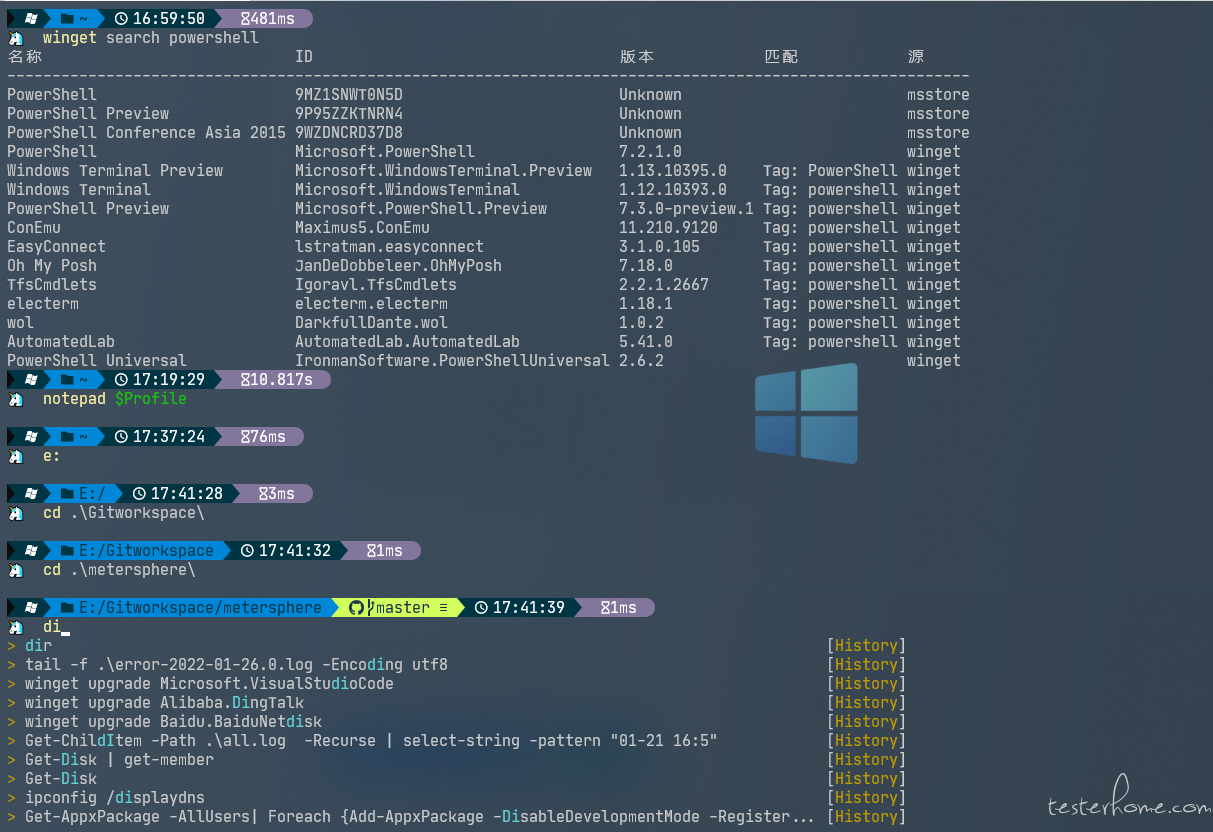This screenshot has width=1213, height=832.
Task: Select 'winget upgrade Microsoft.VisualStudioCode' suggestion
Action: click(x=209, y=684)
